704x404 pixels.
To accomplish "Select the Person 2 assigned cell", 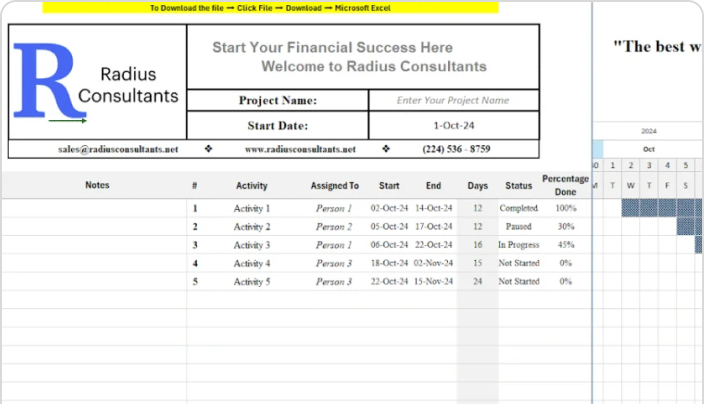I will pos(334,227).
